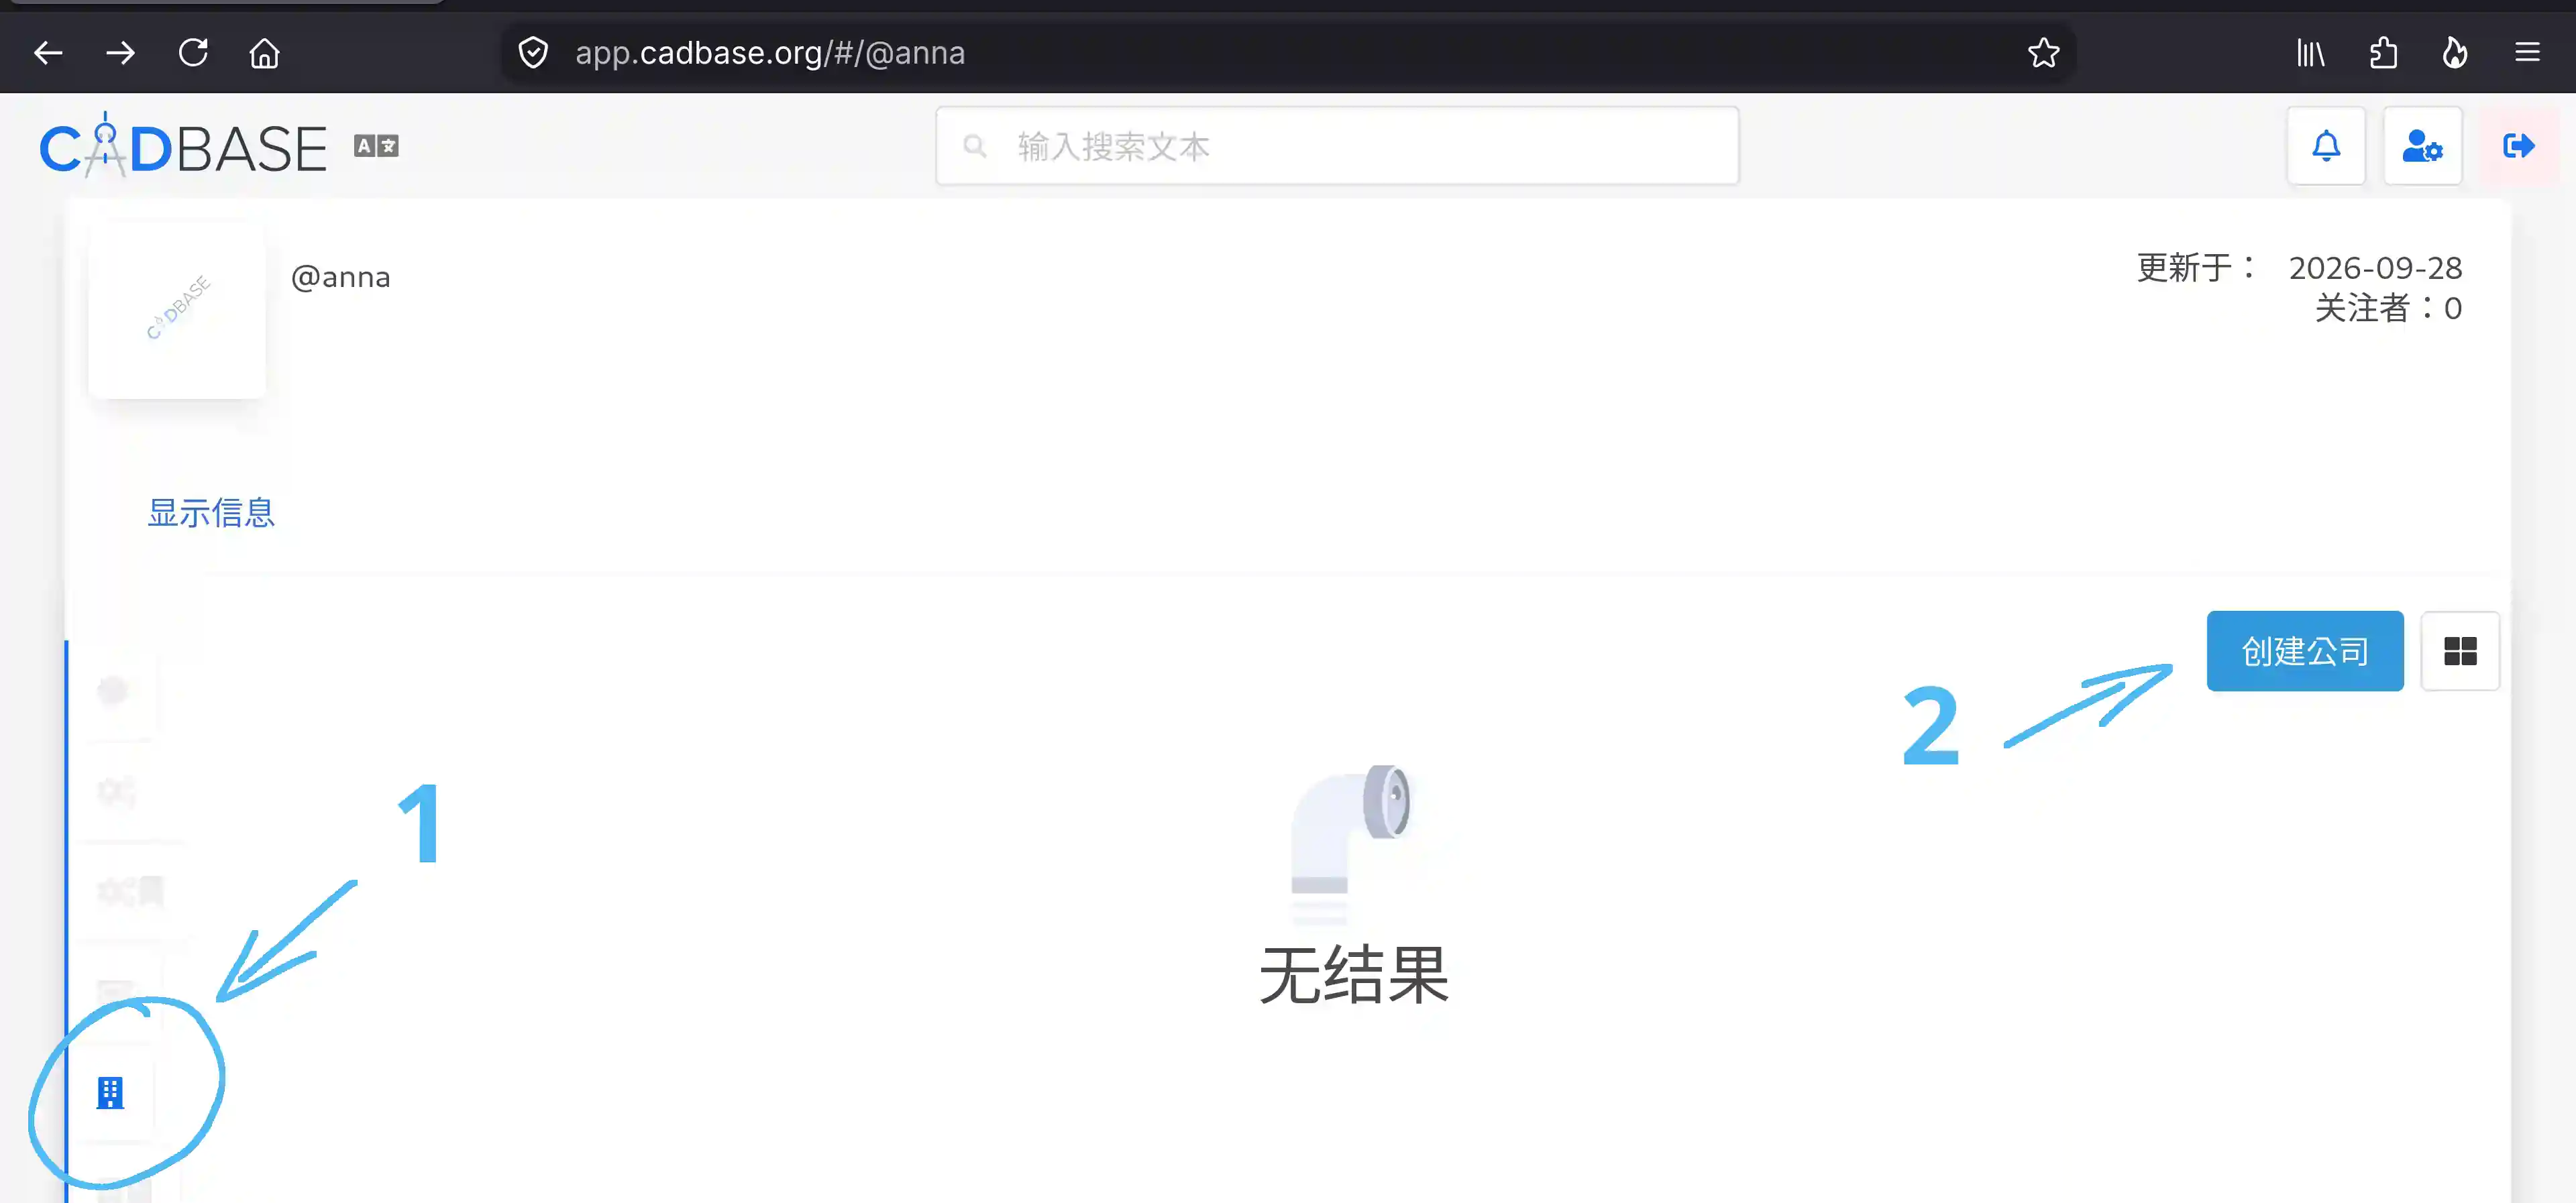Image resolution: width=2576 pixels, height=1203 pixels.
Task: Click the address bar URL
Action: click(x=769, y=52)
